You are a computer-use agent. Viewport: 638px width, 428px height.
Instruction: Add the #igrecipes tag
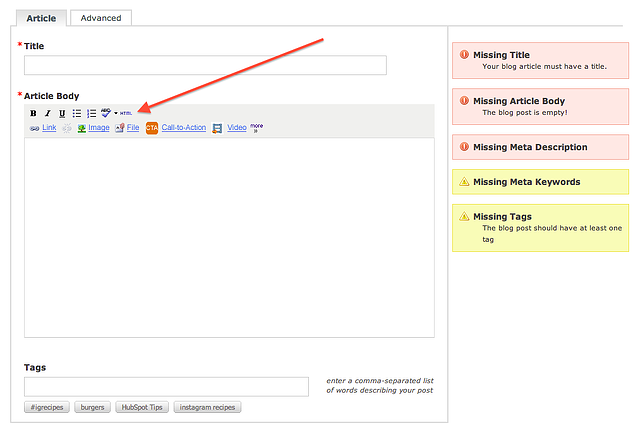pos(47,407)
